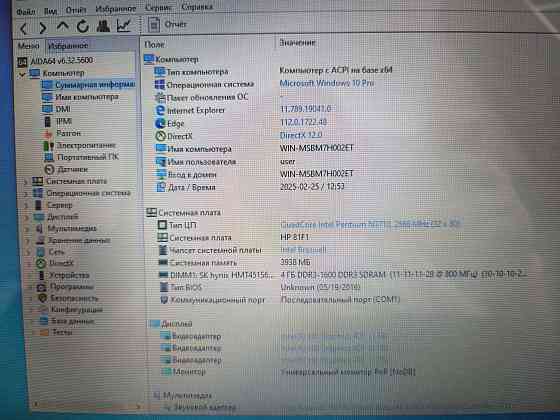Viewport: 560px width, 420px height.
Task: Click Тип BIOS chip icon
Action: coord(164,287)
